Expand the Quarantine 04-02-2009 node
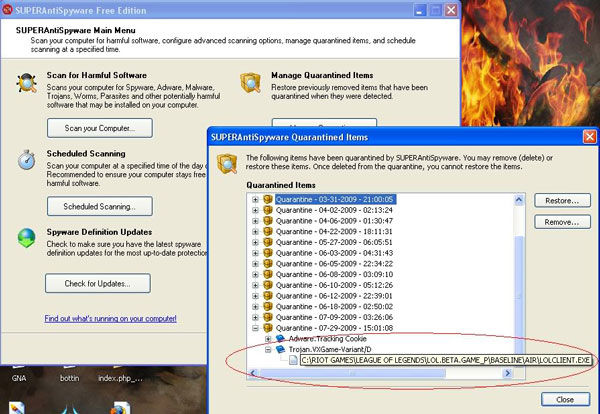The image size is (600, 414). (x=255, y=210)
